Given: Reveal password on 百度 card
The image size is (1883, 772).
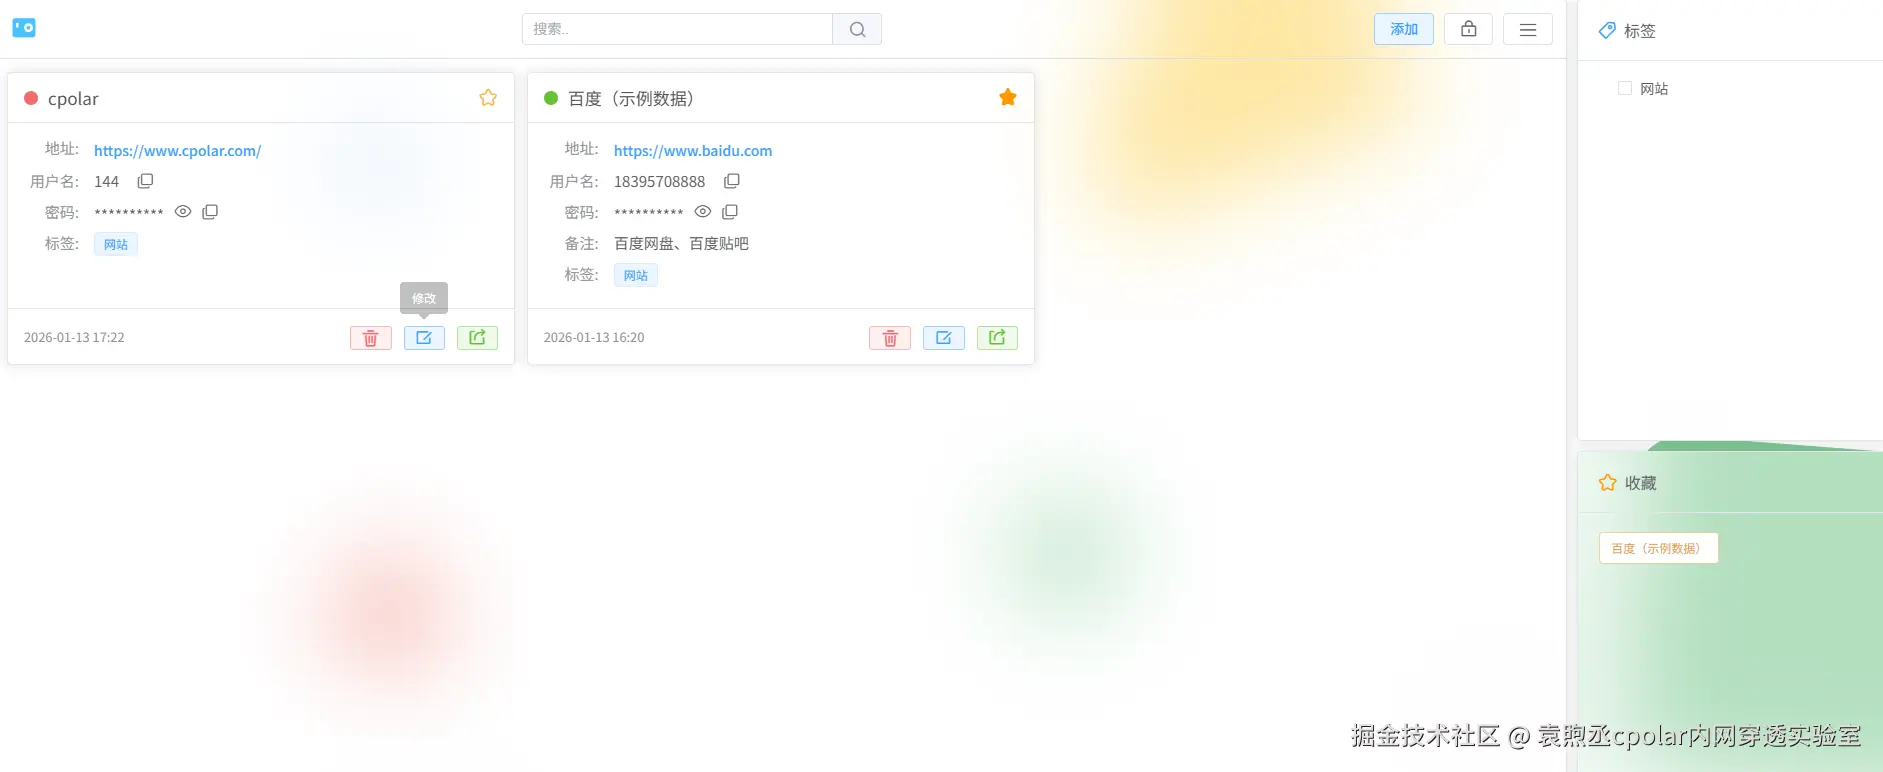Looking at the screenshot, I should point(703,212).
